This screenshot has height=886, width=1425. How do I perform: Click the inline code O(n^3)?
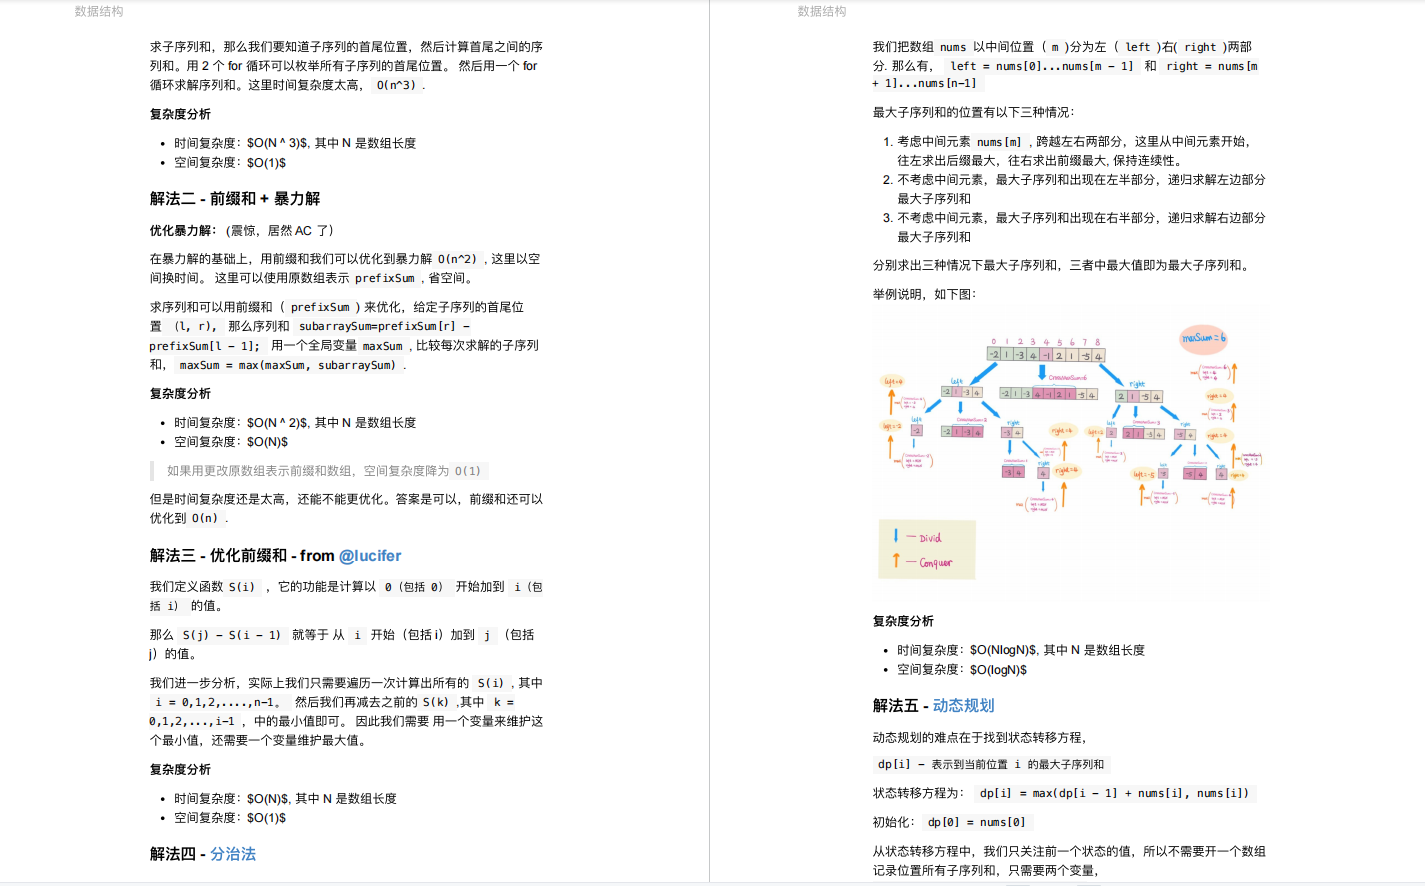click(x=396, y=85)
